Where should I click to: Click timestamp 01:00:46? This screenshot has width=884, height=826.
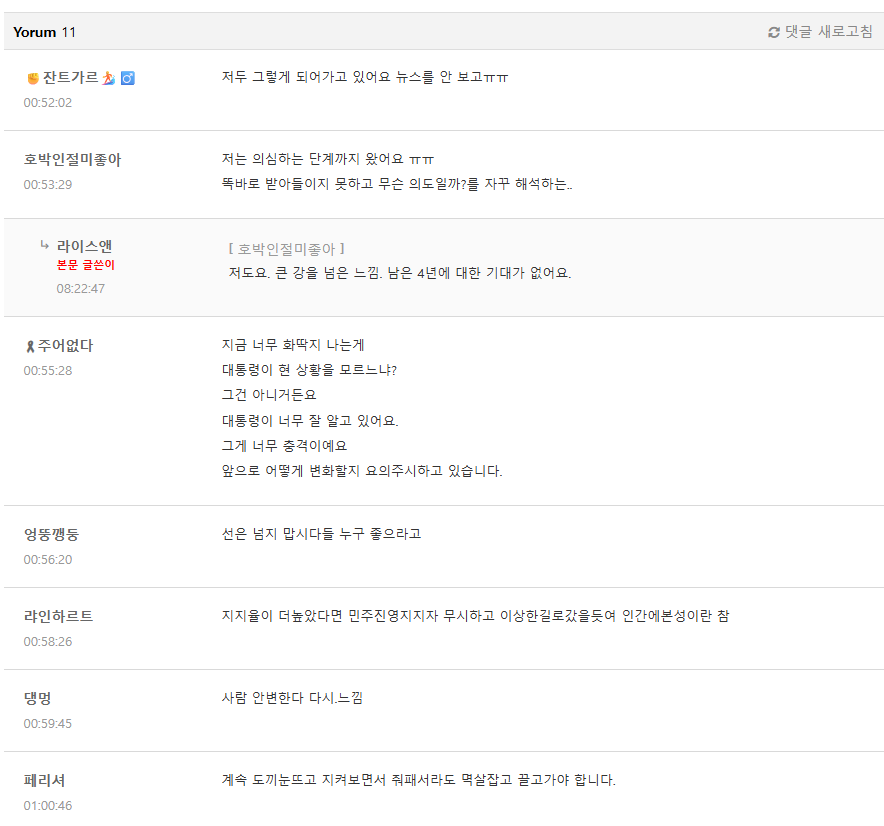tap(48, 806)
